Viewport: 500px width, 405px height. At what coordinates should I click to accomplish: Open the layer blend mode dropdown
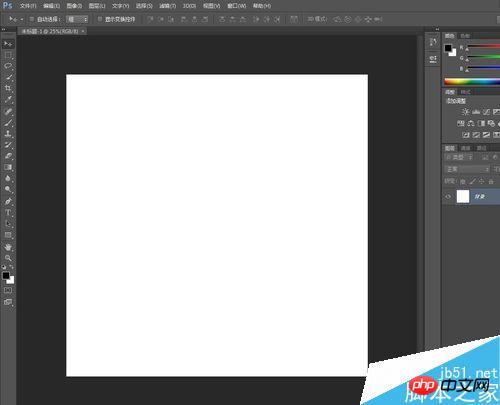467,169
